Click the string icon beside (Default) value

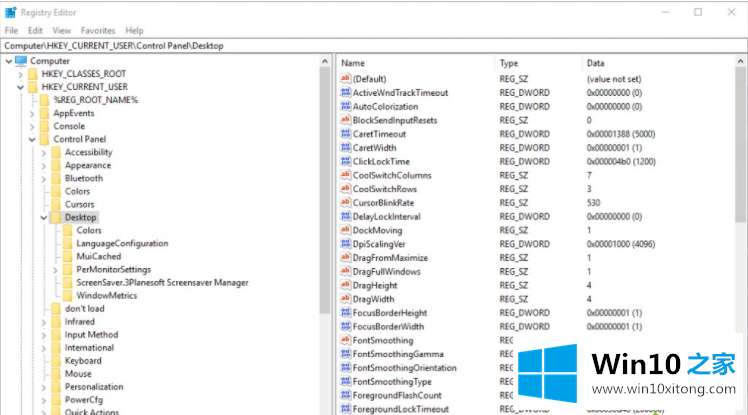point(345,79)
